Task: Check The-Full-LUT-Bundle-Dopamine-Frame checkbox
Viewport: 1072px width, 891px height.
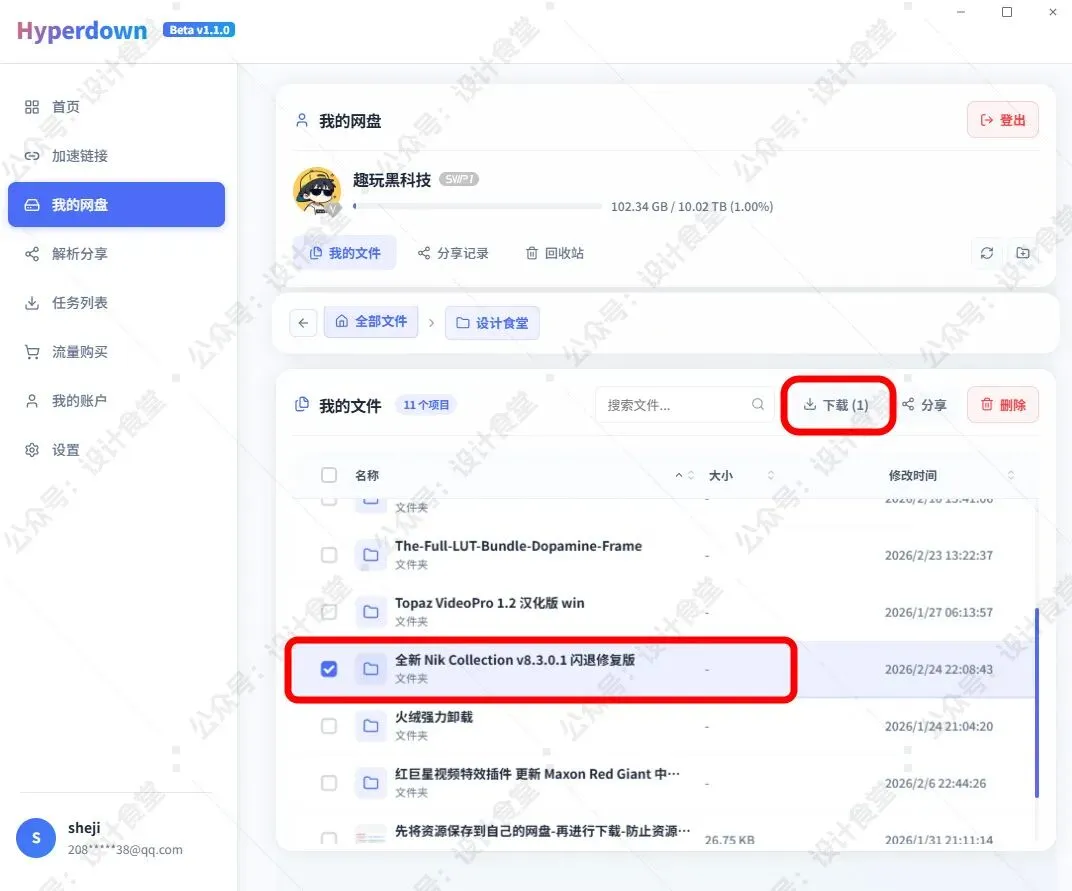Action: tap(329, 555)
